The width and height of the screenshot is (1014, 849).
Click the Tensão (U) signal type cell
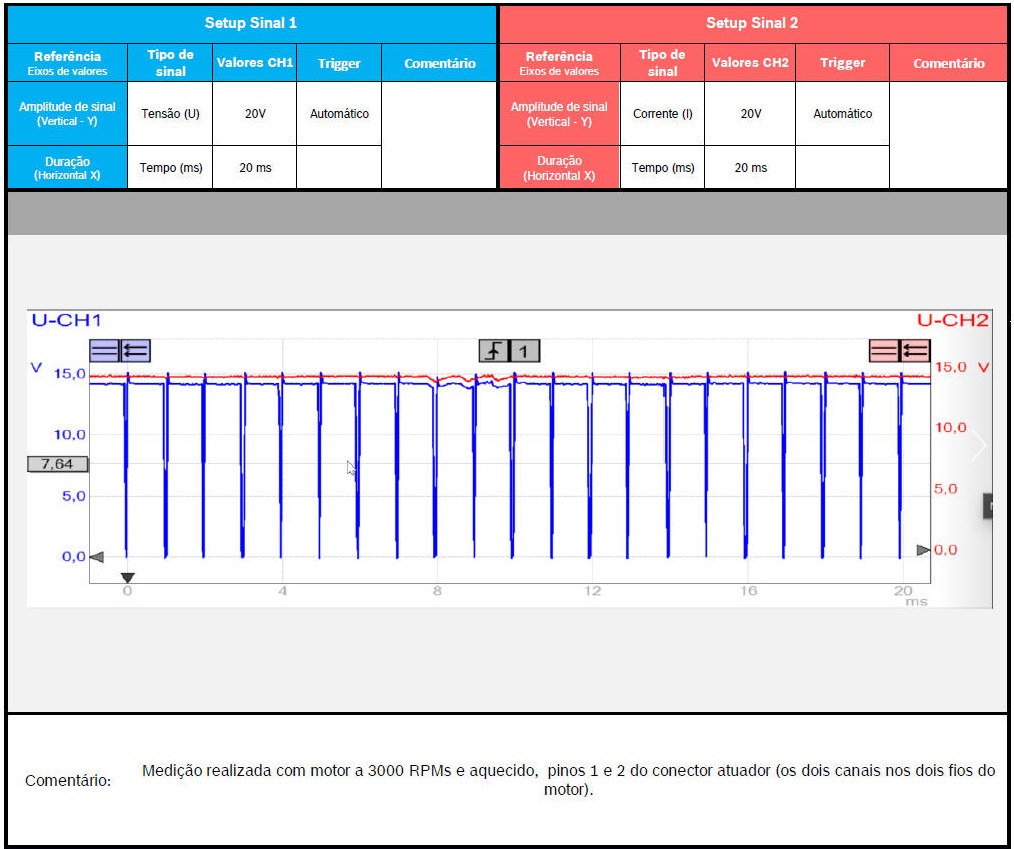coord(170,114)
